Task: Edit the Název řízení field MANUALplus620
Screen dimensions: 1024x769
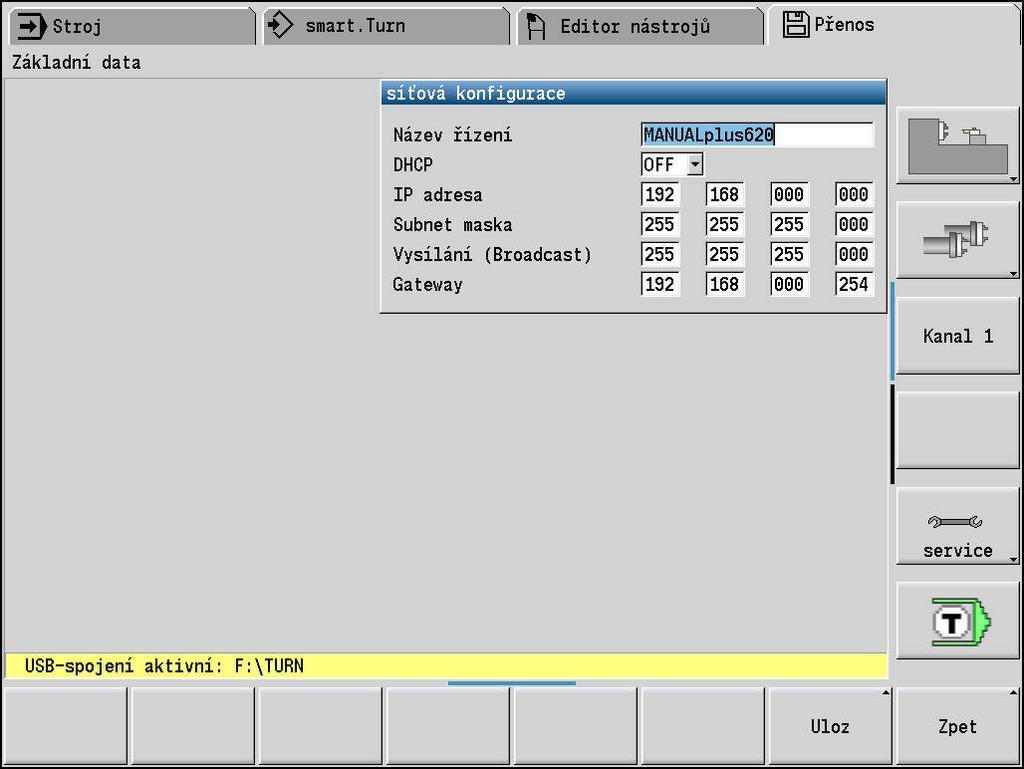Action: (x=757, y=134)
